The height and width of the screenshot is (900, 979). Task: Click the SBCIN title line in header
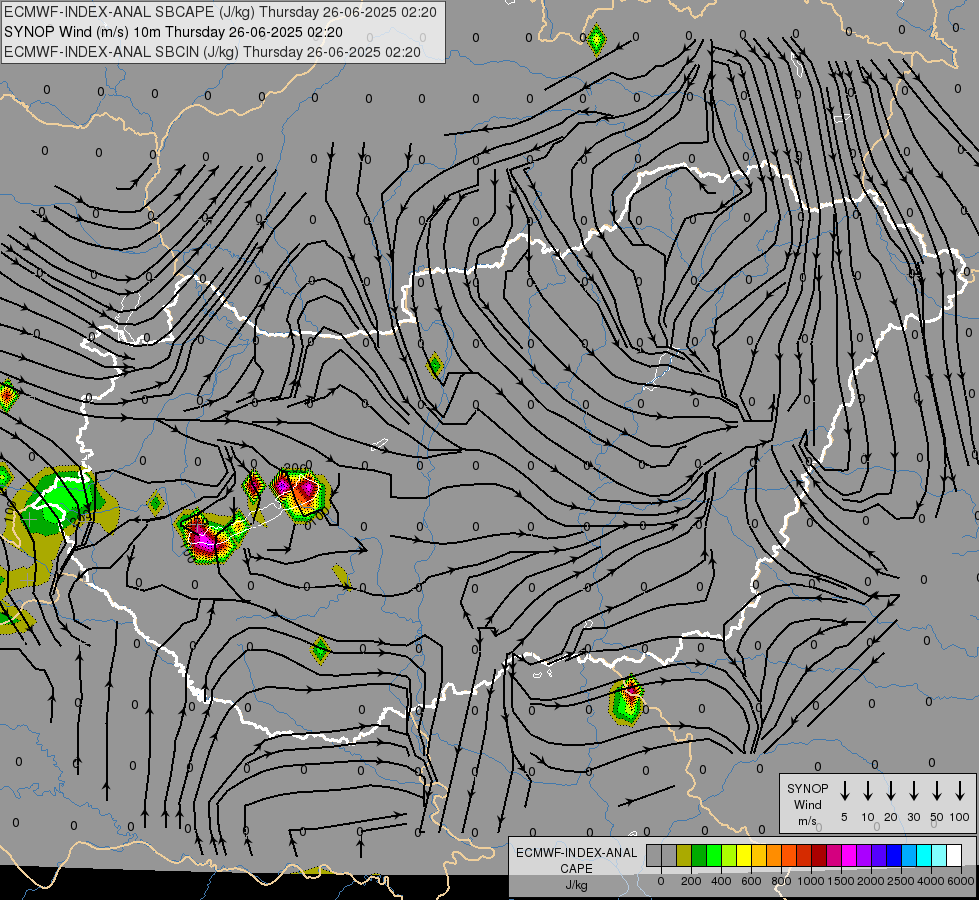pos(212,52)
